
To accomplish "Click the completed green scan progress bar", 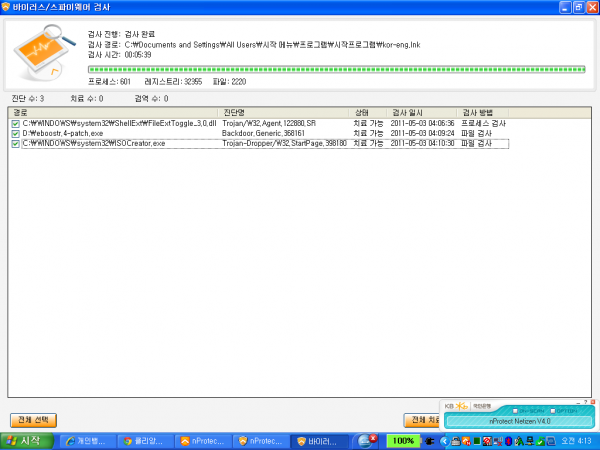I will [337, 69].
